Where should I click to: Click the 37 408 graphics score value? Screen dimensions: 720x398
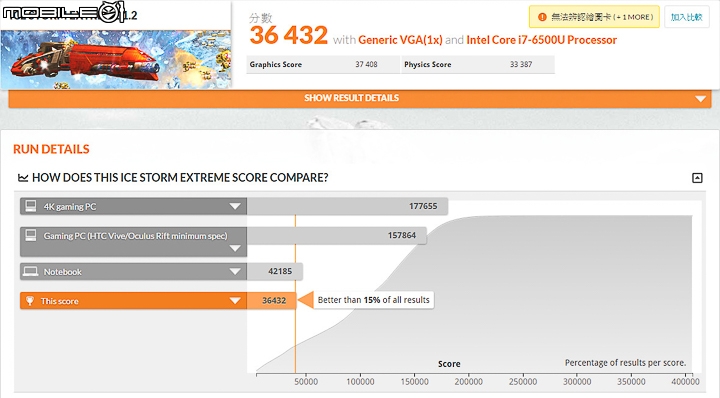coord(366,65)
